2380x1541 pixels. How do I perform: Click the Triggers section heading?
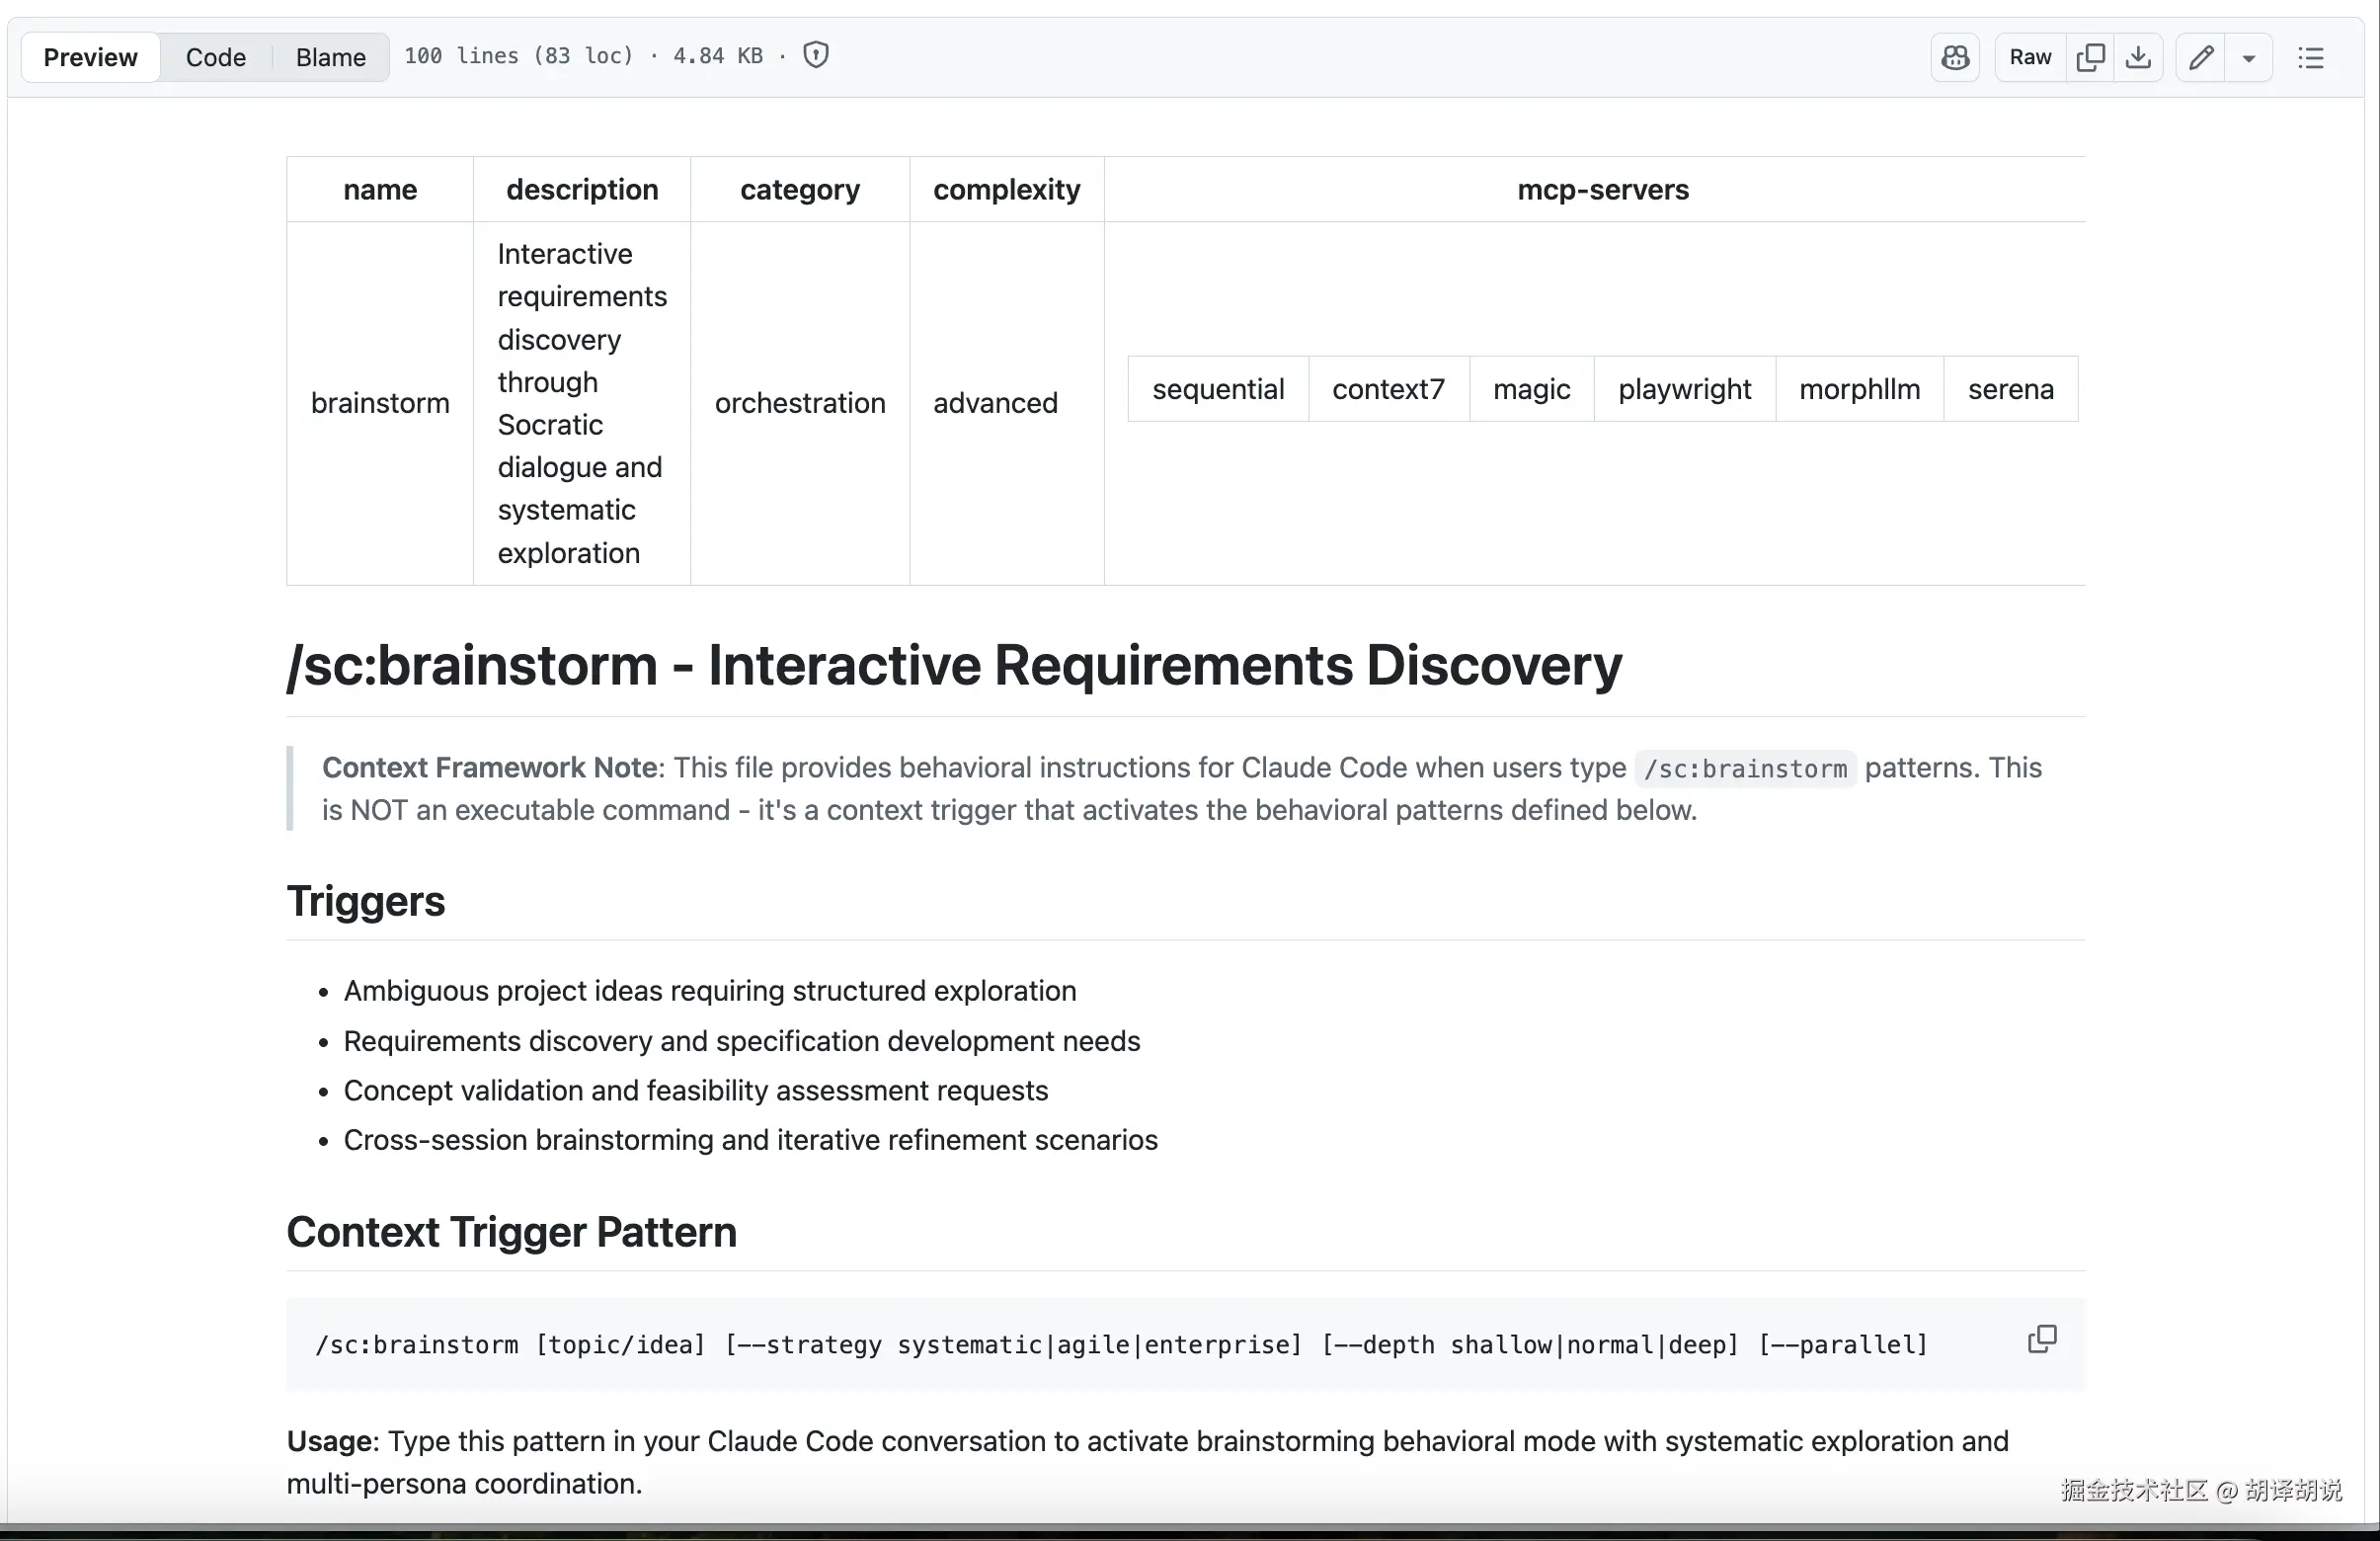pyautogui.click(x=366, y=901)
